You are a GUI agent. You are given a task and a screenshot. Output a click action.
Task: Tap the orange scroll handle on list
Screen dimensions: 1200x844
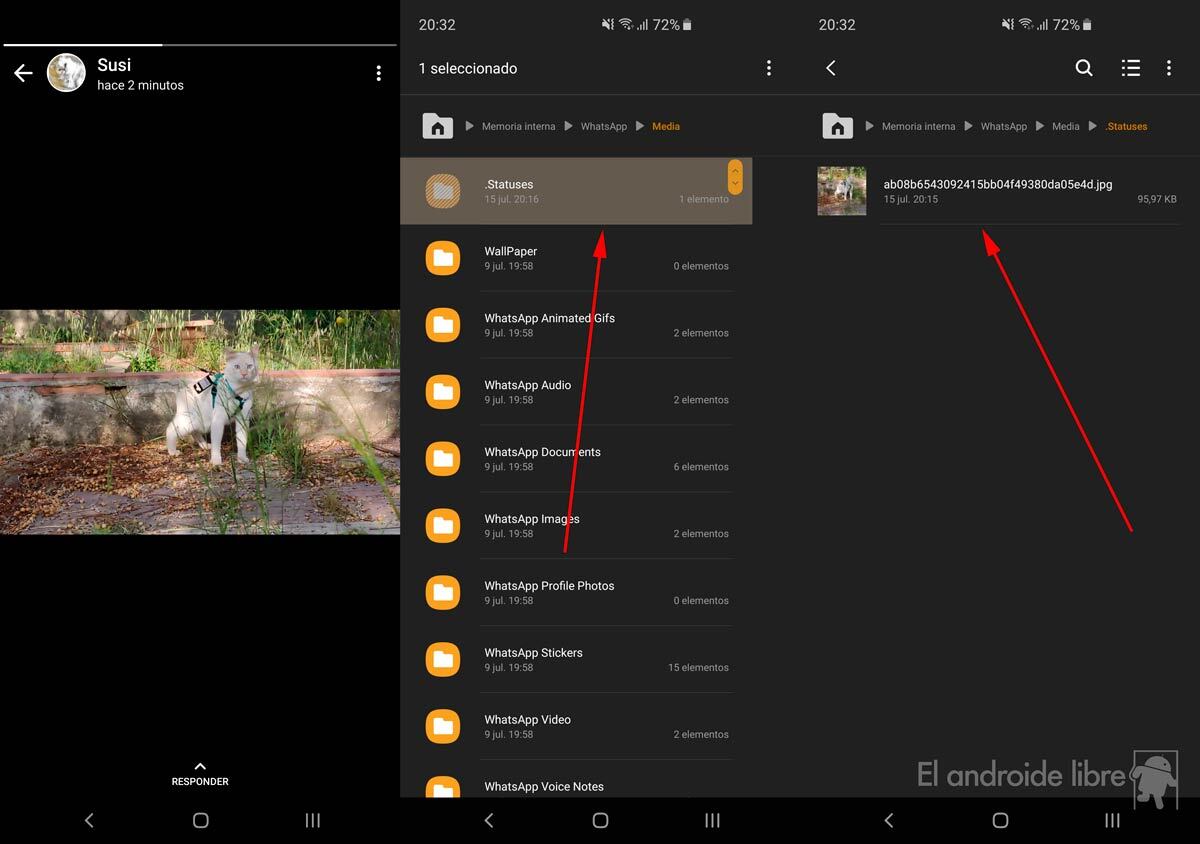tap(735, 176)
